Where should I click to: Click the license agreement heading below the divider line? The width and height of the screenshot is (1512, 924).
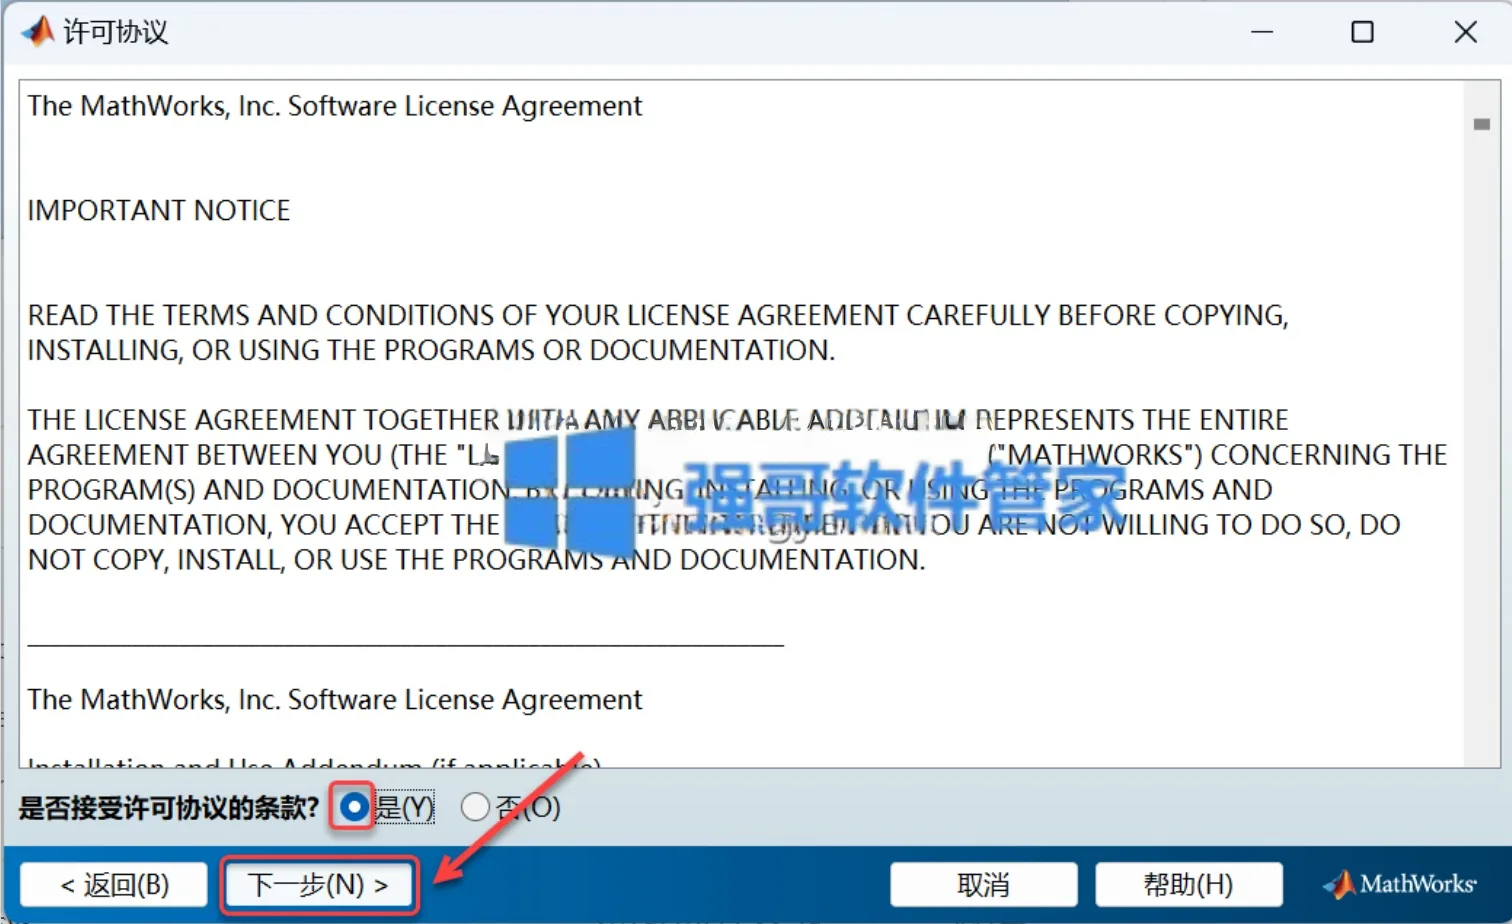[335, 700]
